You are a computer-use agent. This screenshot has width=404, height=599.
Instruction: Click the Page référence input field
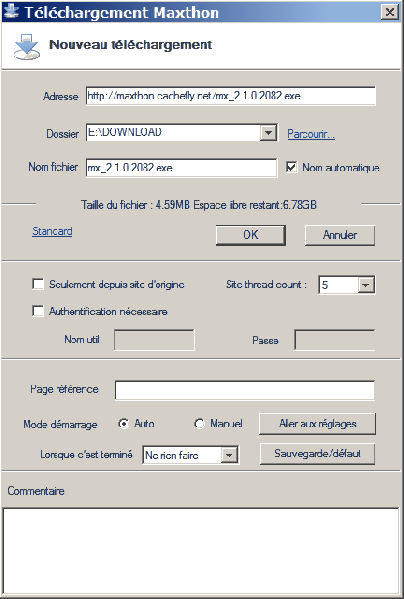[x=245, y=390]
